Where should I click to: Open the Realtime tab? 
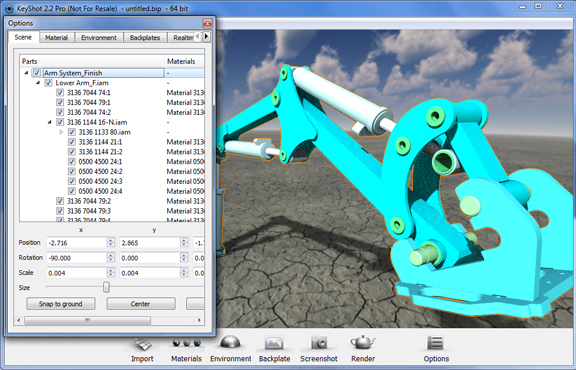(x=181, y=38)
